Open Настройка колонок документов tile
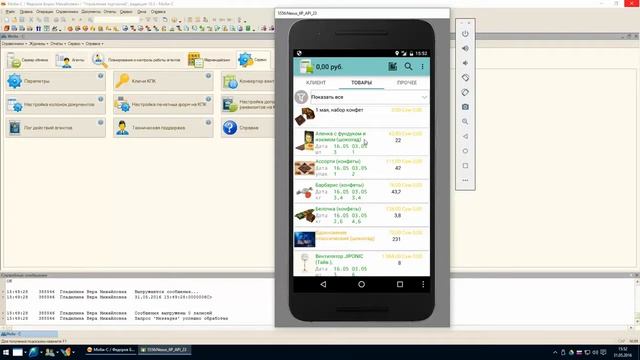The image size is (640, 360). tap(56, 104)
